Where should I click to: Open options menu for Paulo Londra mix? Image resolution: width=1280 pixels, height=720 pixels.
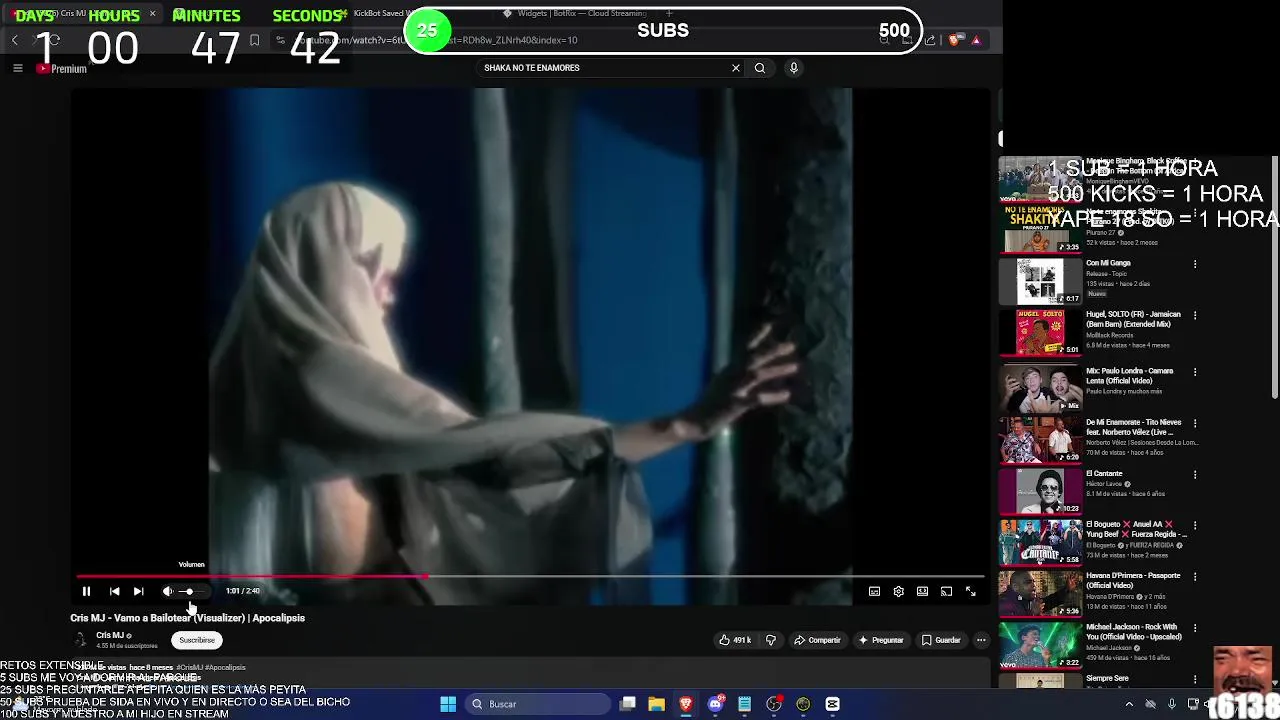click(1195, 372)
